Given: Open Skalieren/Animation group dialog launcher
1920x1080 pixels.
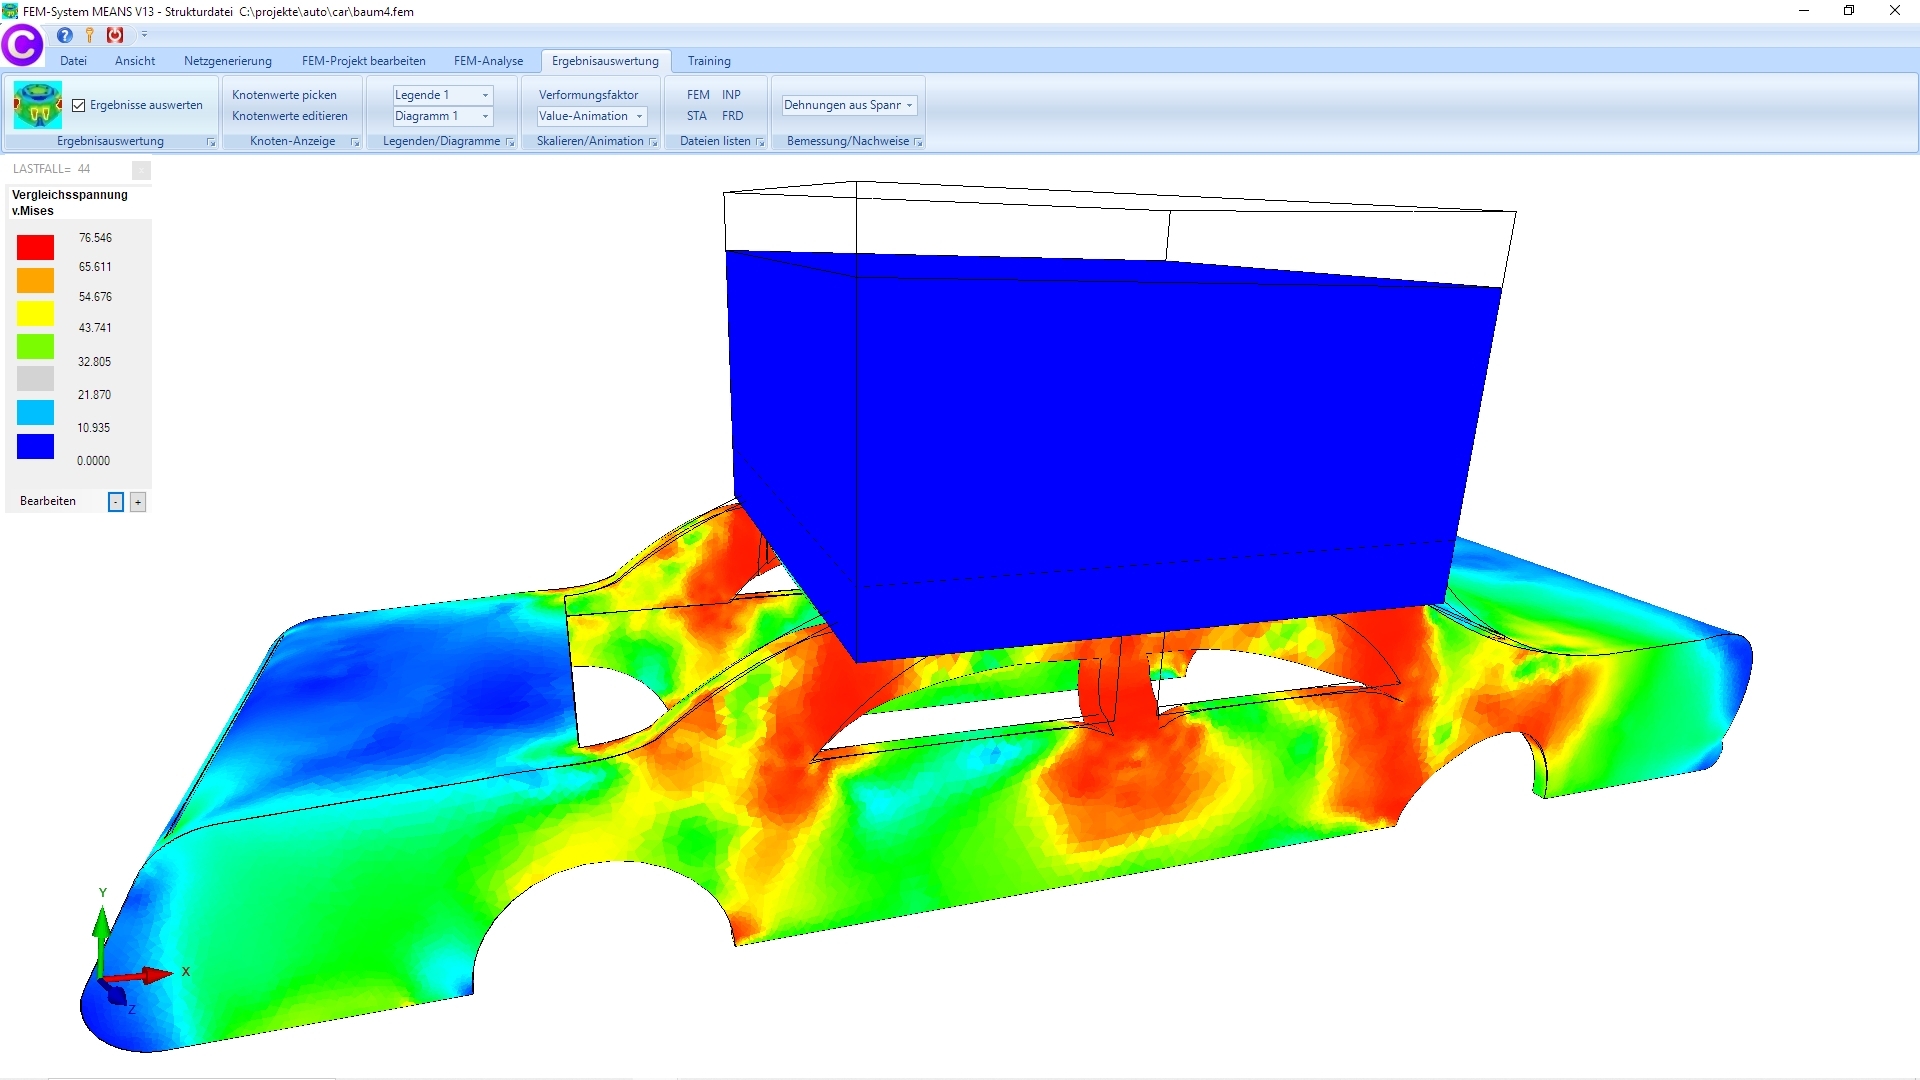Looking at the screenshot, I should 653,142.
